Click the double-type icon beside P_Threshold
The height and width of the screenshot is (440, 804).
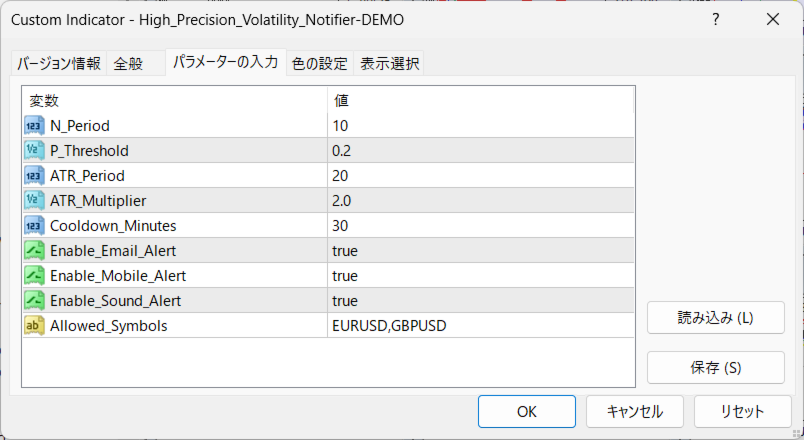(x=35, y=151)
